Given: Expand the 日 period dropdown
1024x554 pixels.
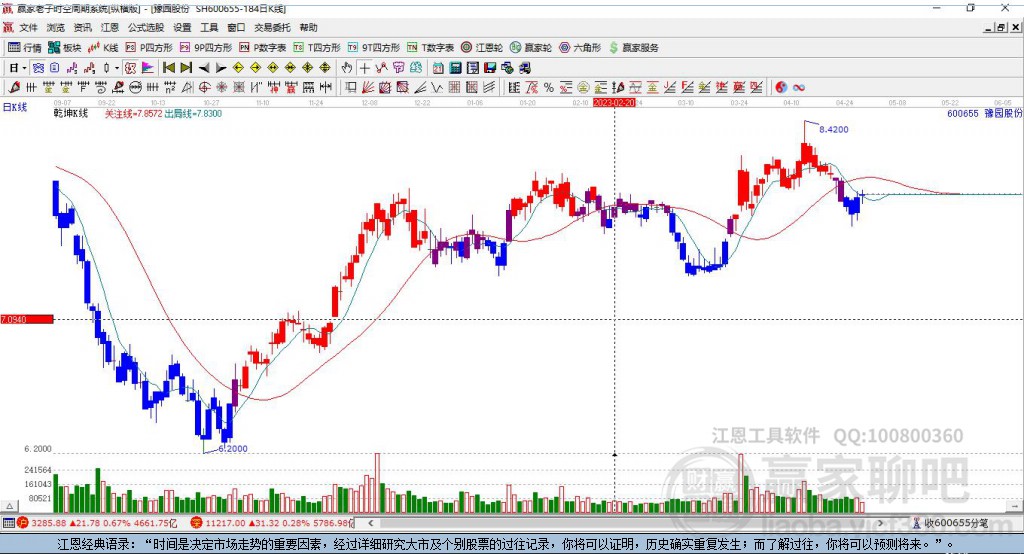Looking at the screenshot, I should [x=24, y=68].
